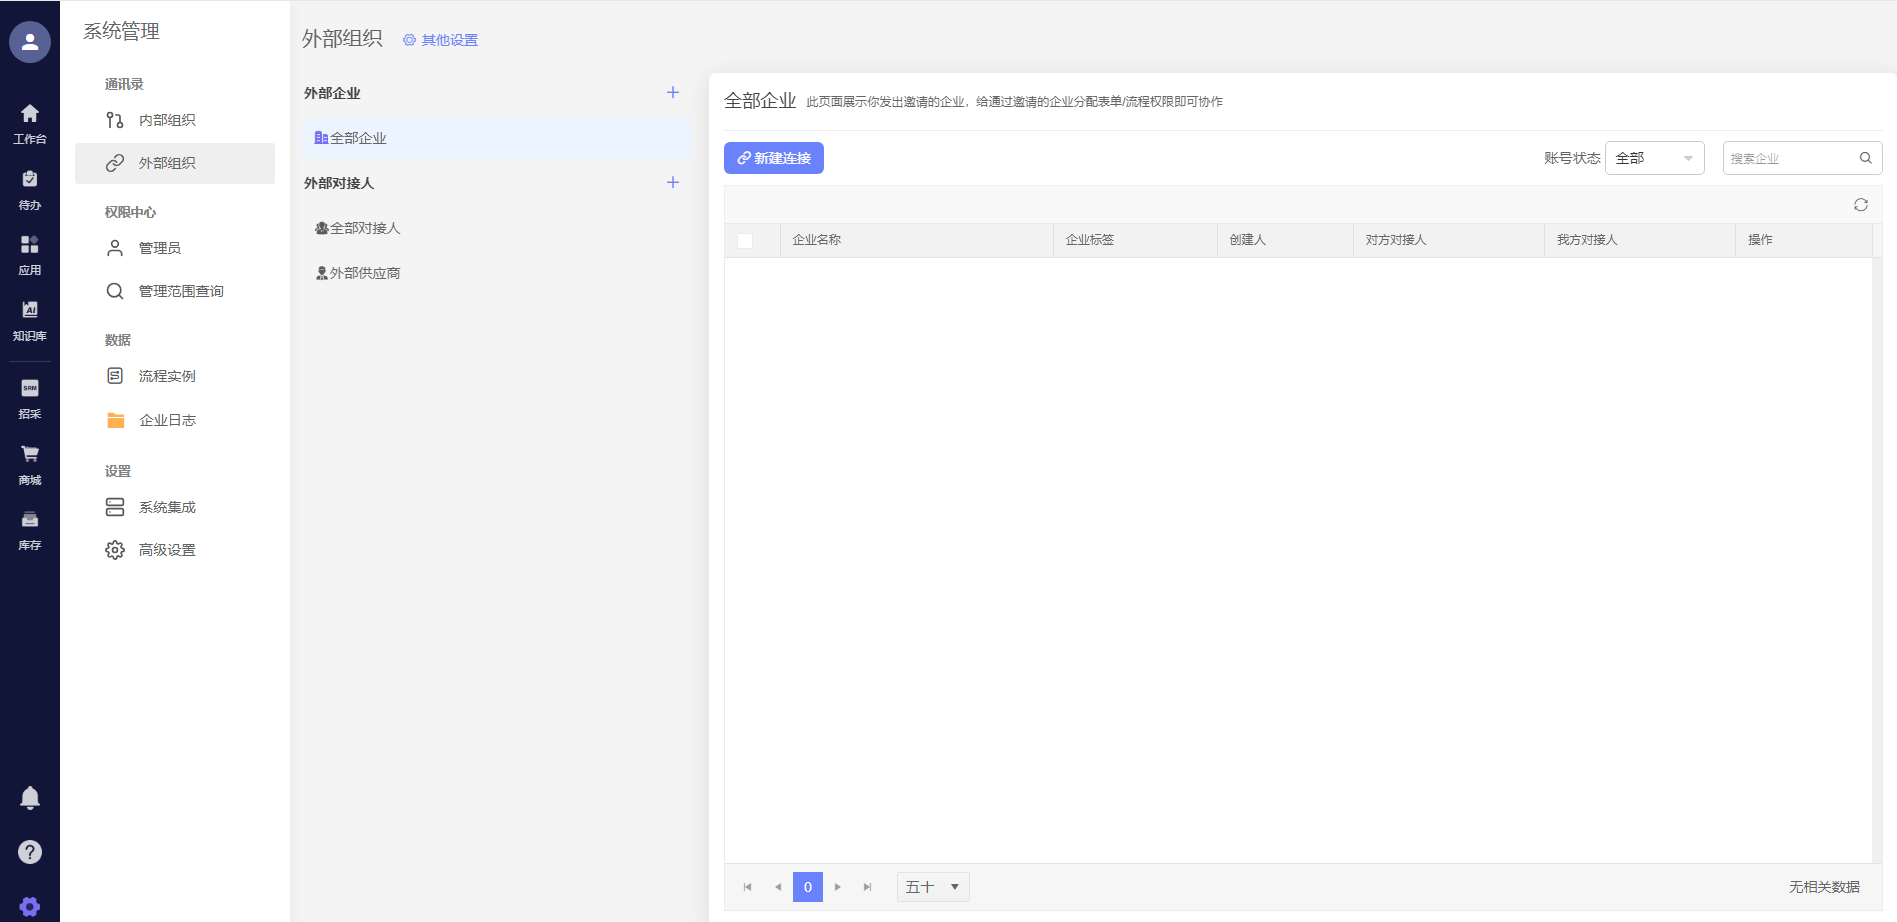Toggle the select-all checkbox in table header
Screen dimensions: 1897x922
[745, 241]
